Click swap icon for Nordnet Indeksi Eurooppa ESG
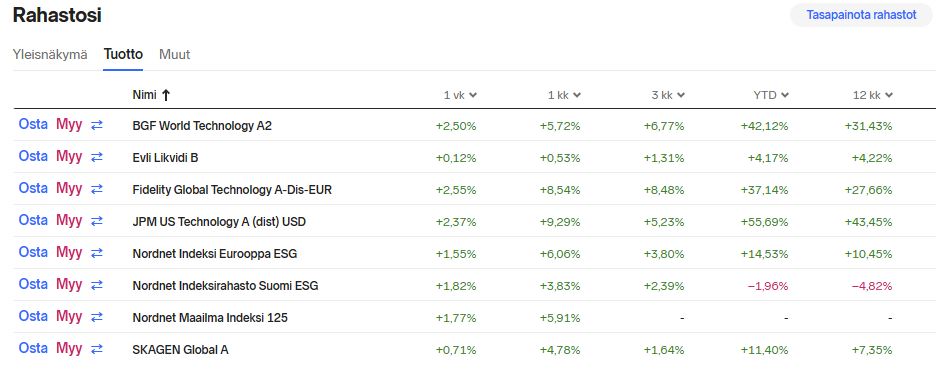936x370 pixels. 97,253
